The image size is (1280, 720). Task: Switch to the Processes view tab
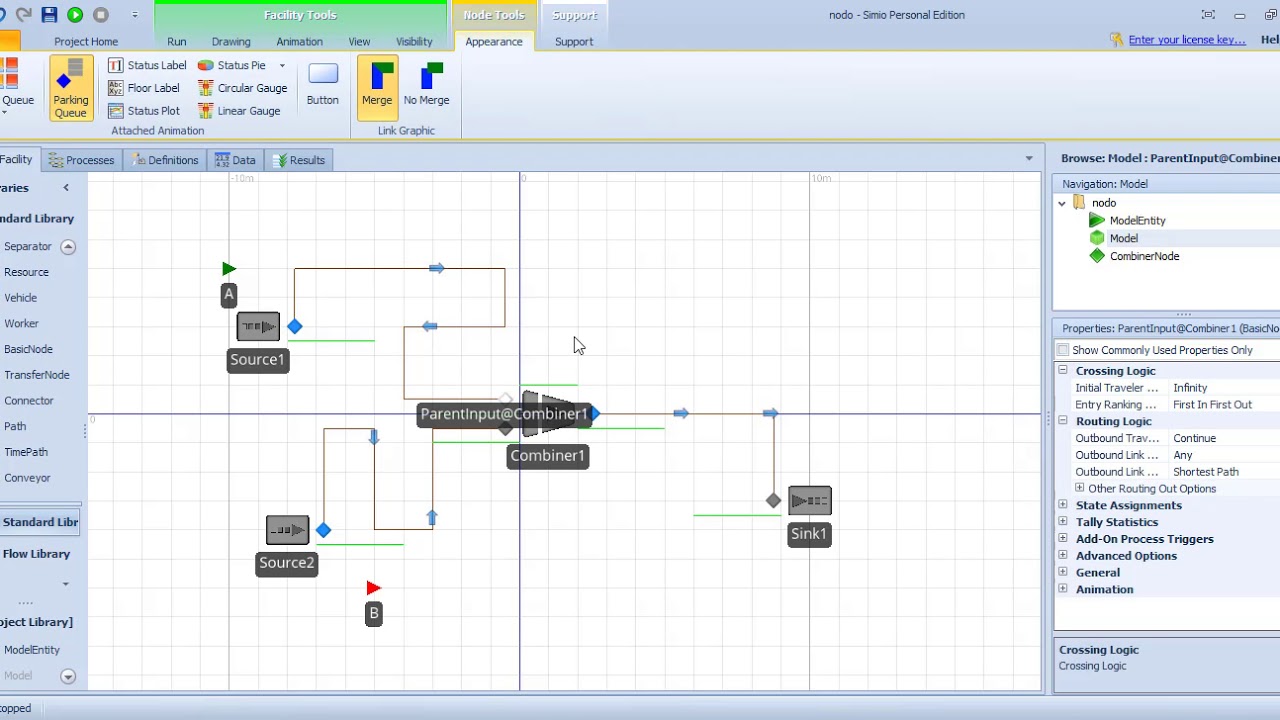point(81,160)
